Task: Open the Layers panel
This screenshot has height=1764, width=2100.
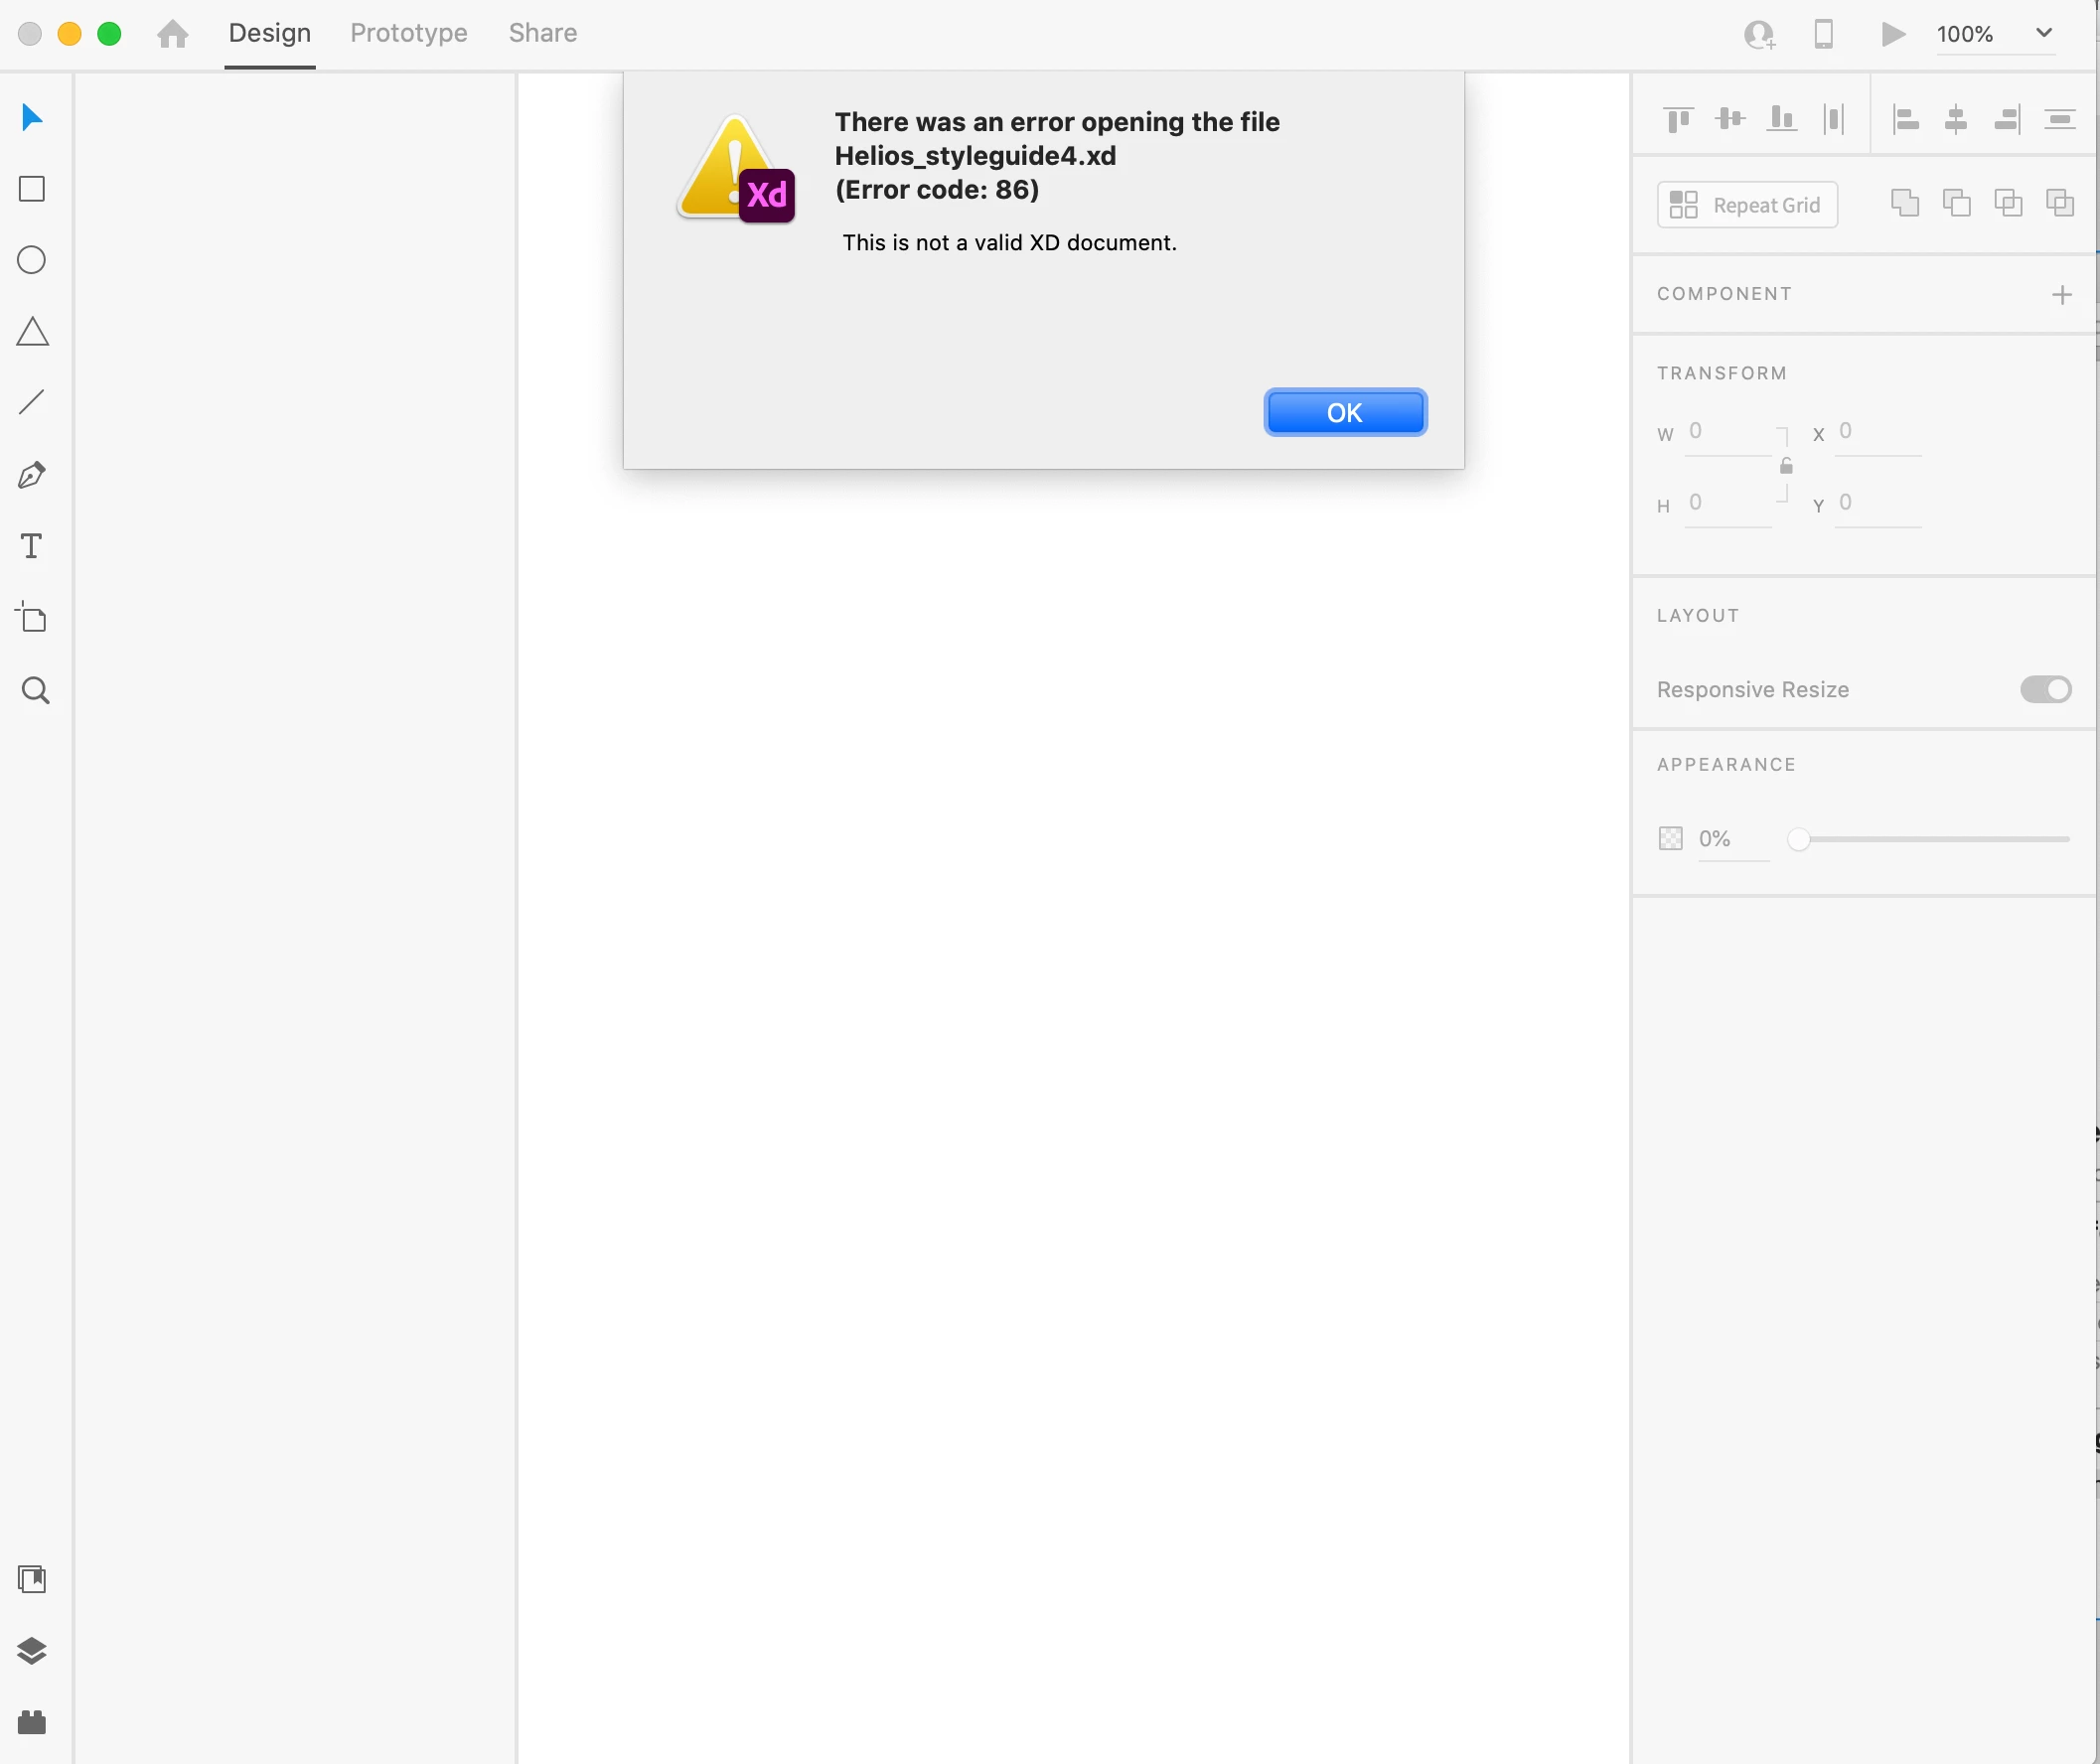Action: click(32, 1650)
